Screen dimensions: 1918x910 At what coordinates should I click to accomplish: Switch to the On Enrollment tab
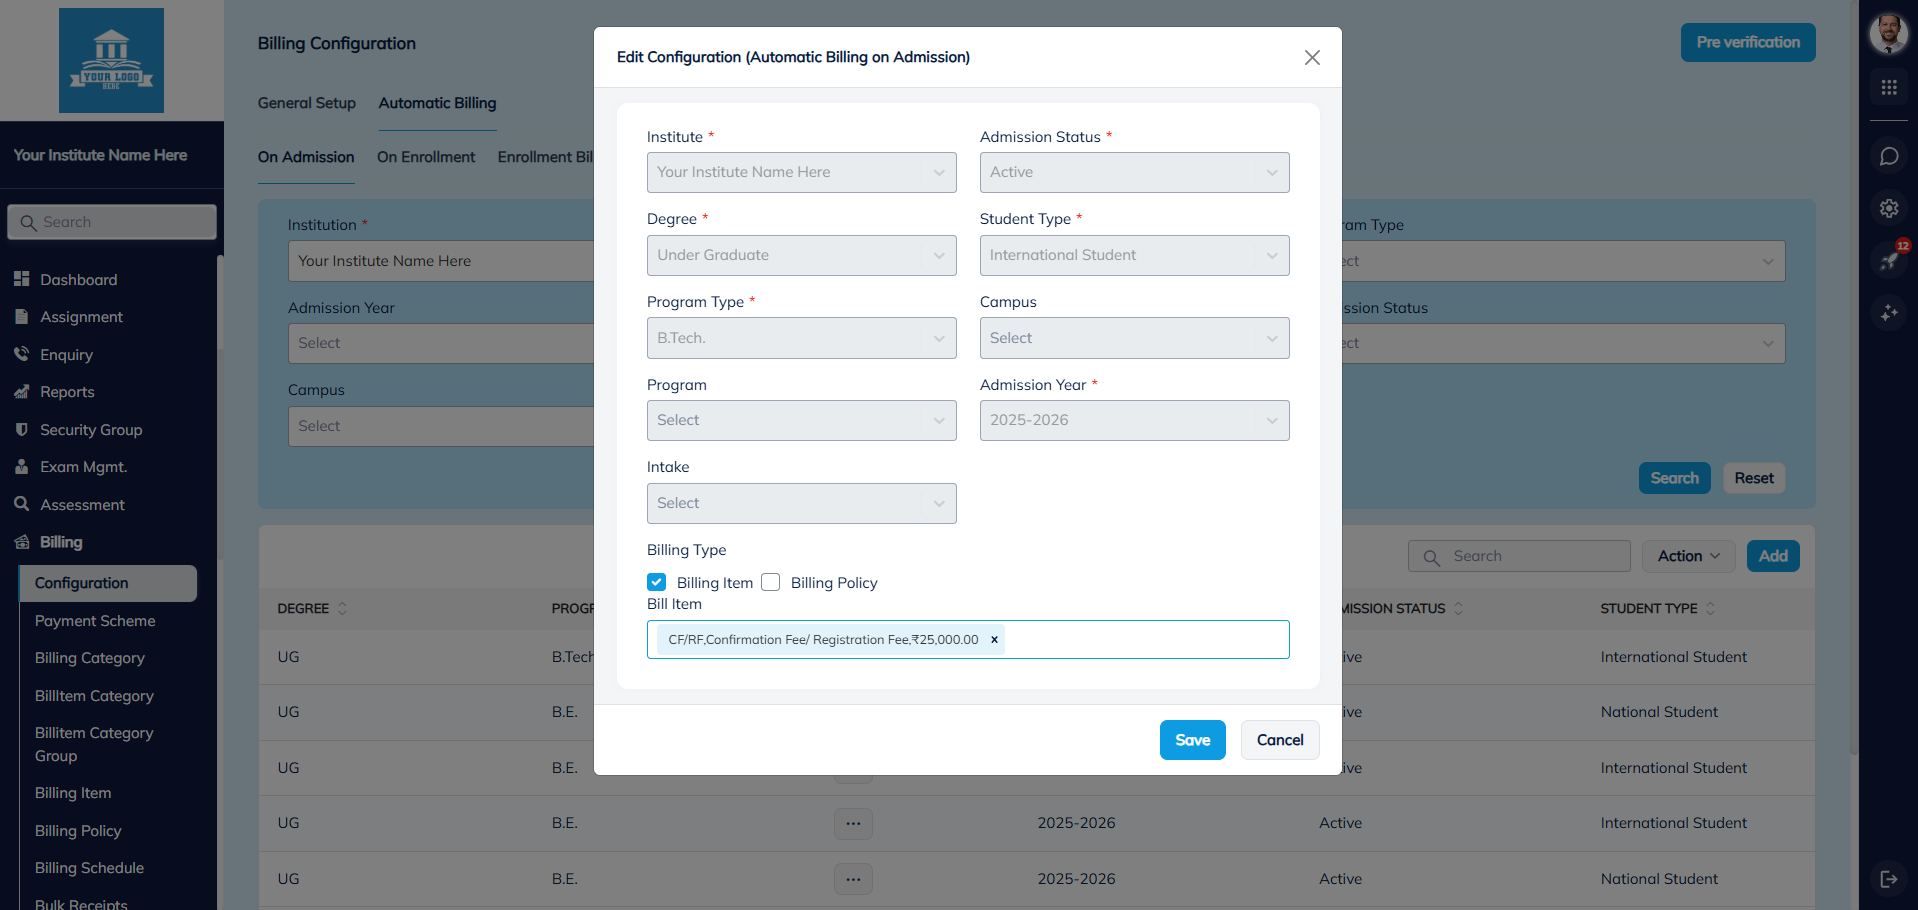(426, 157)
